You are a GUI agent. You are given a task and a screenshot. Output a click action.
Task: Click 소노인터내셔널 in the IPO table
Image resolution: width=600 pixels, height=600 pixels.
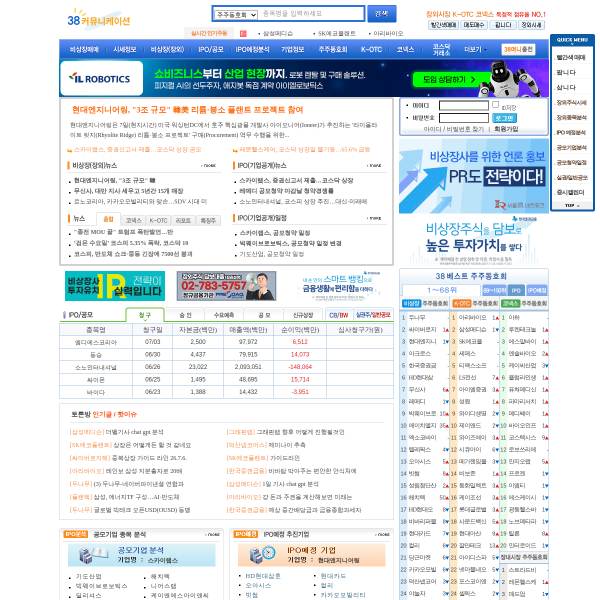pyautogui.click(x=96, y=367)
